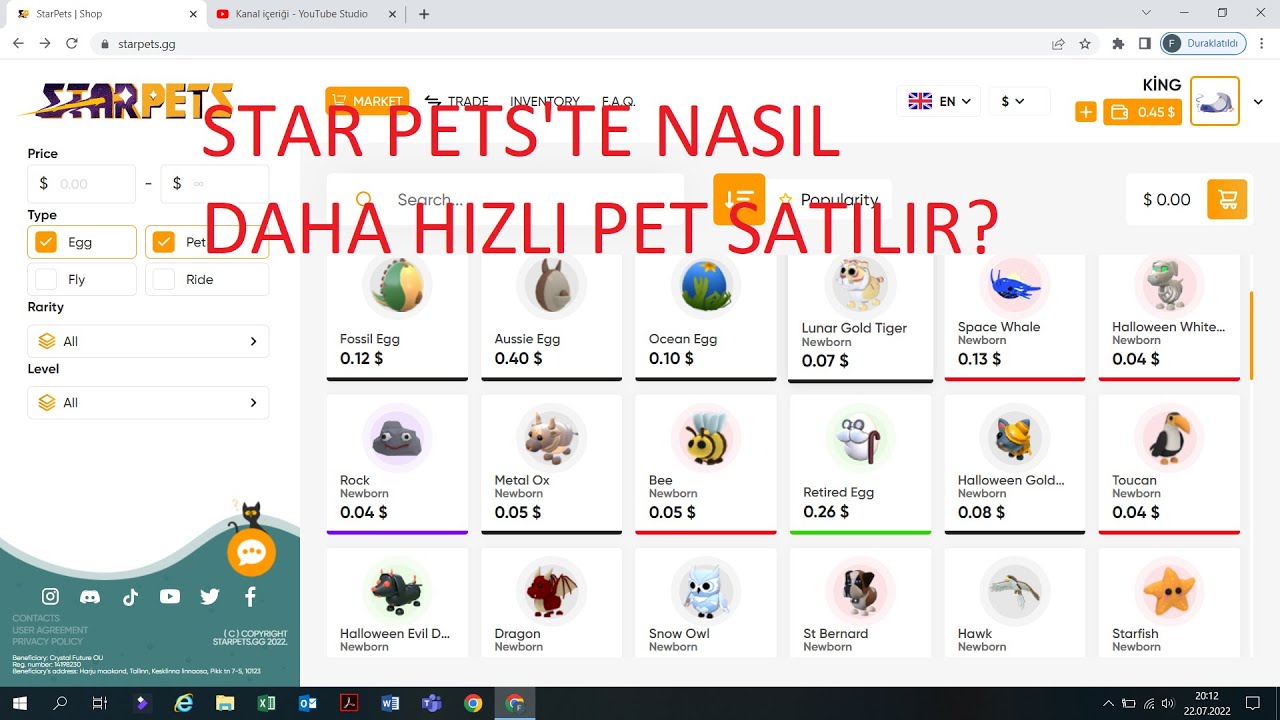Bookmark this page with star icon
The image size is (1280, 720).
pos(1085,44)
